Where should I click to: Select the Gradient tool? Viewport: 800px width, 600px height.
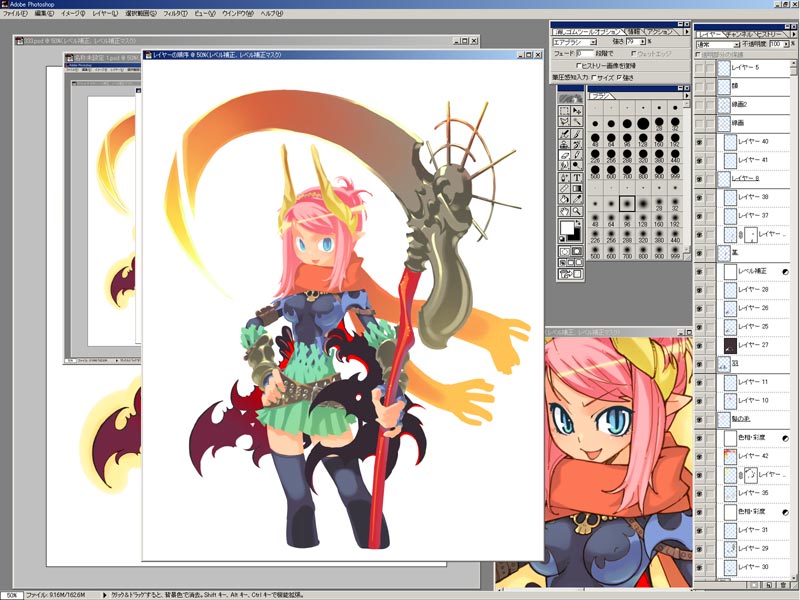tap(577, 189)
